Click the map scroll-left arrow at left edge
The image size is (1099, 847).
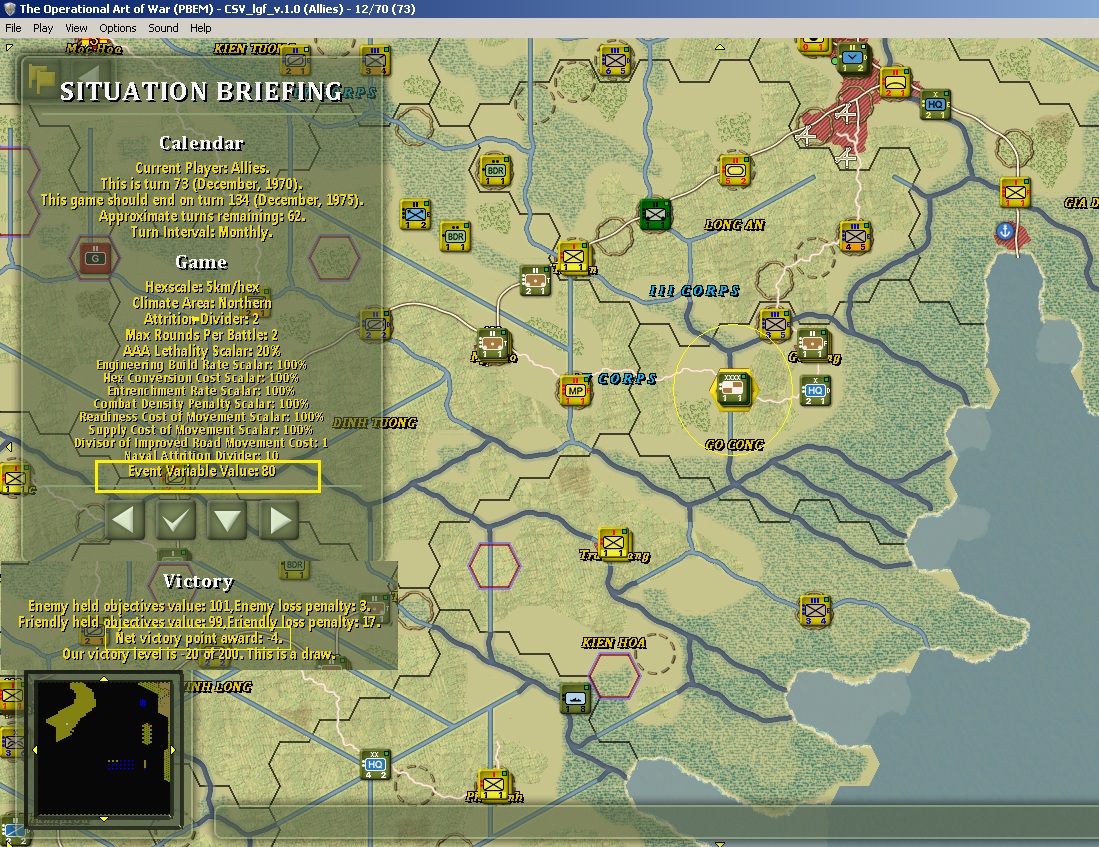[8, 447]
